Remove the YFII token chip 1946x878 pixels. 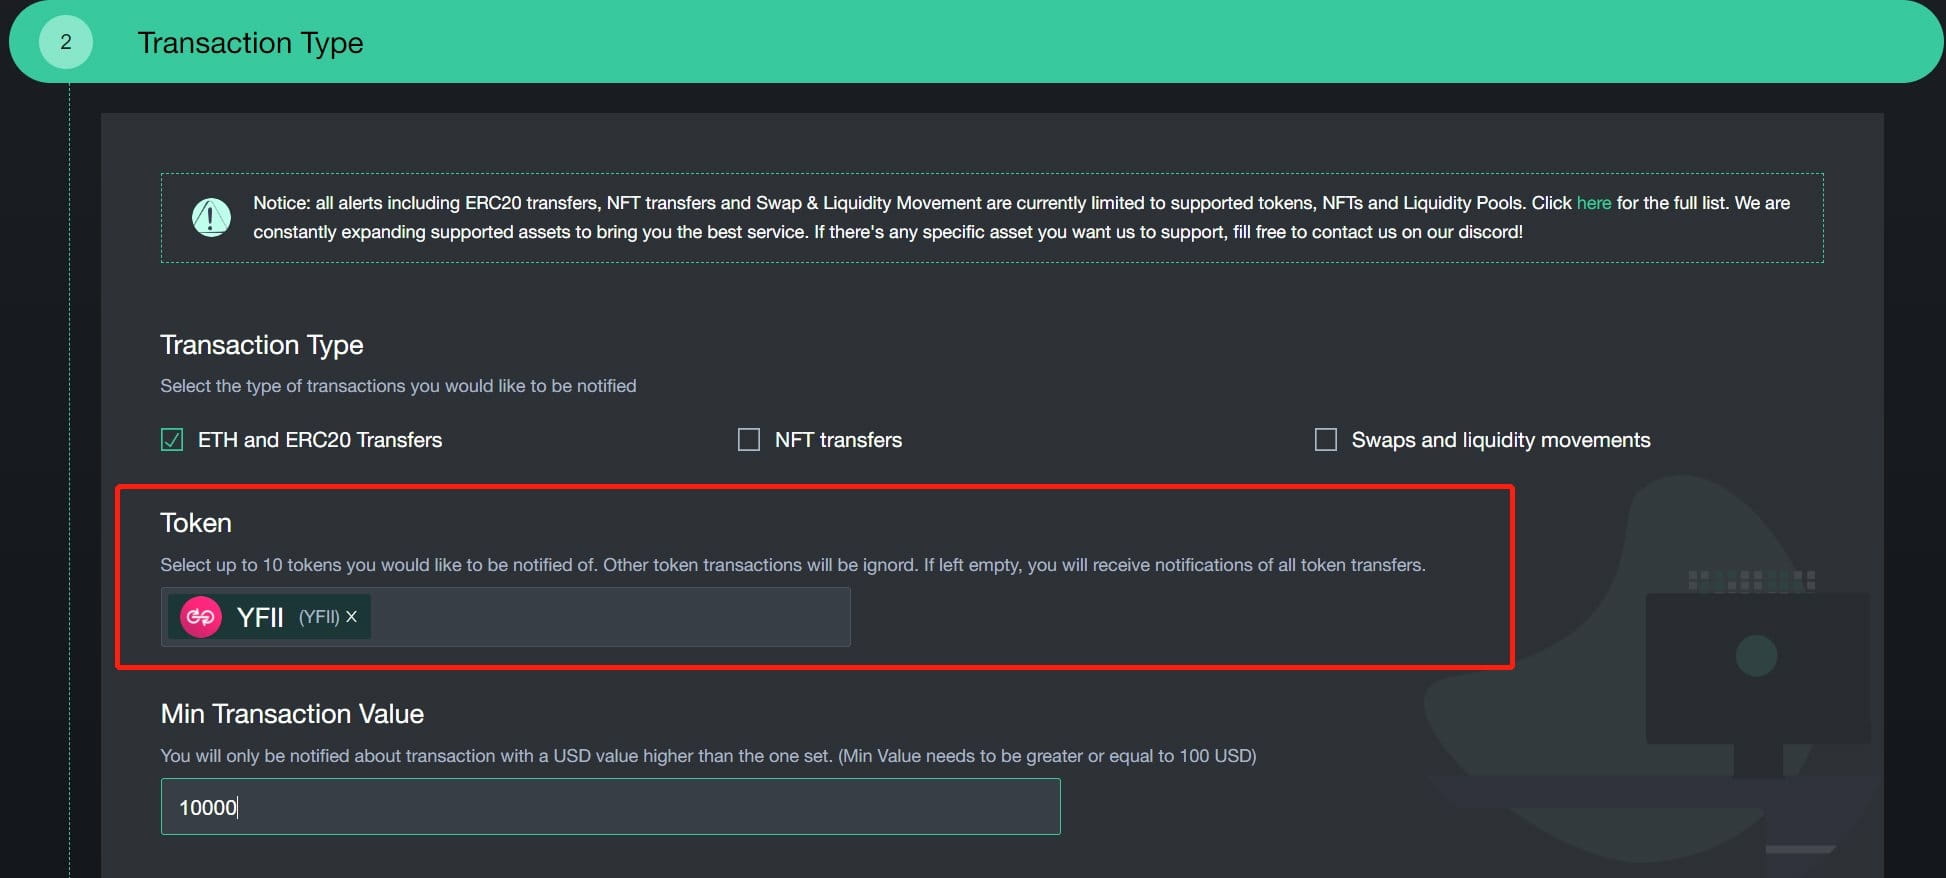(351, 617)
